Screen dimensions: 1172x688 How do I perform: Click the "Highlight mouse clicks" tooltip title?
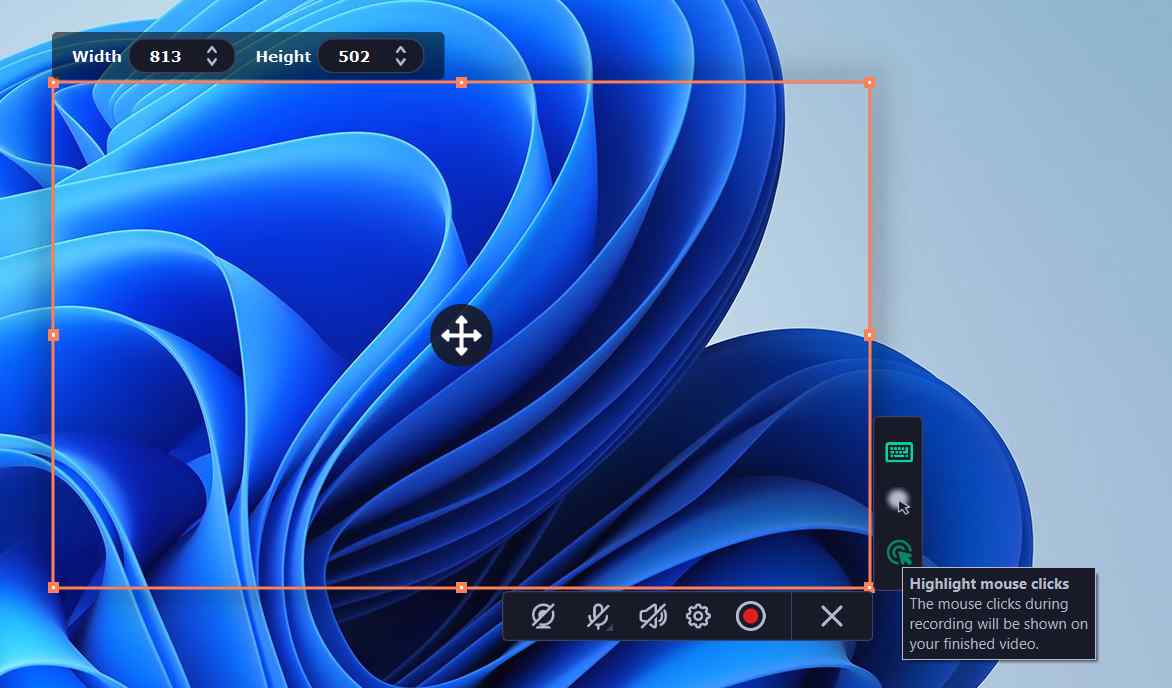[x=989, y=584]
